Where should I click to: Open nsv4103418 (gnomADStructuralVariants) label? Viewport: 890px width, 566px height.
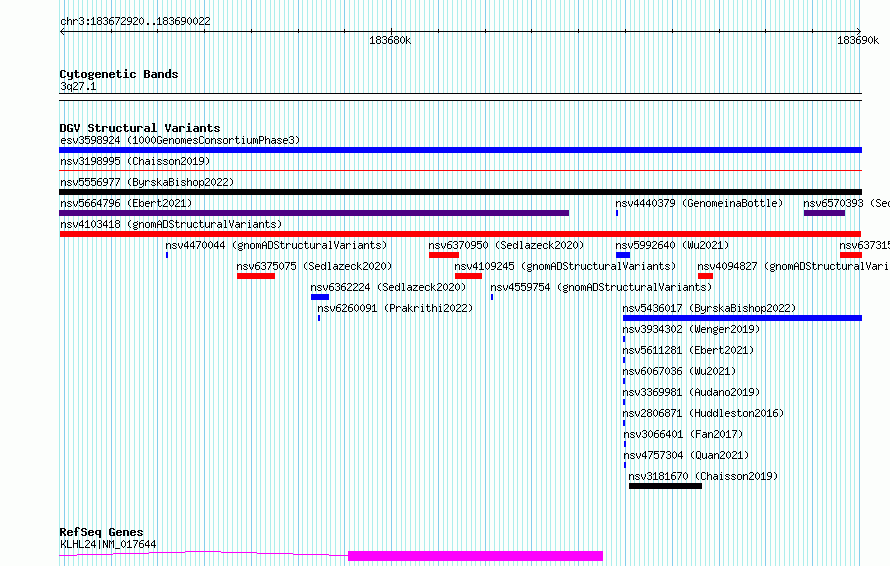[x=171, y=224]
